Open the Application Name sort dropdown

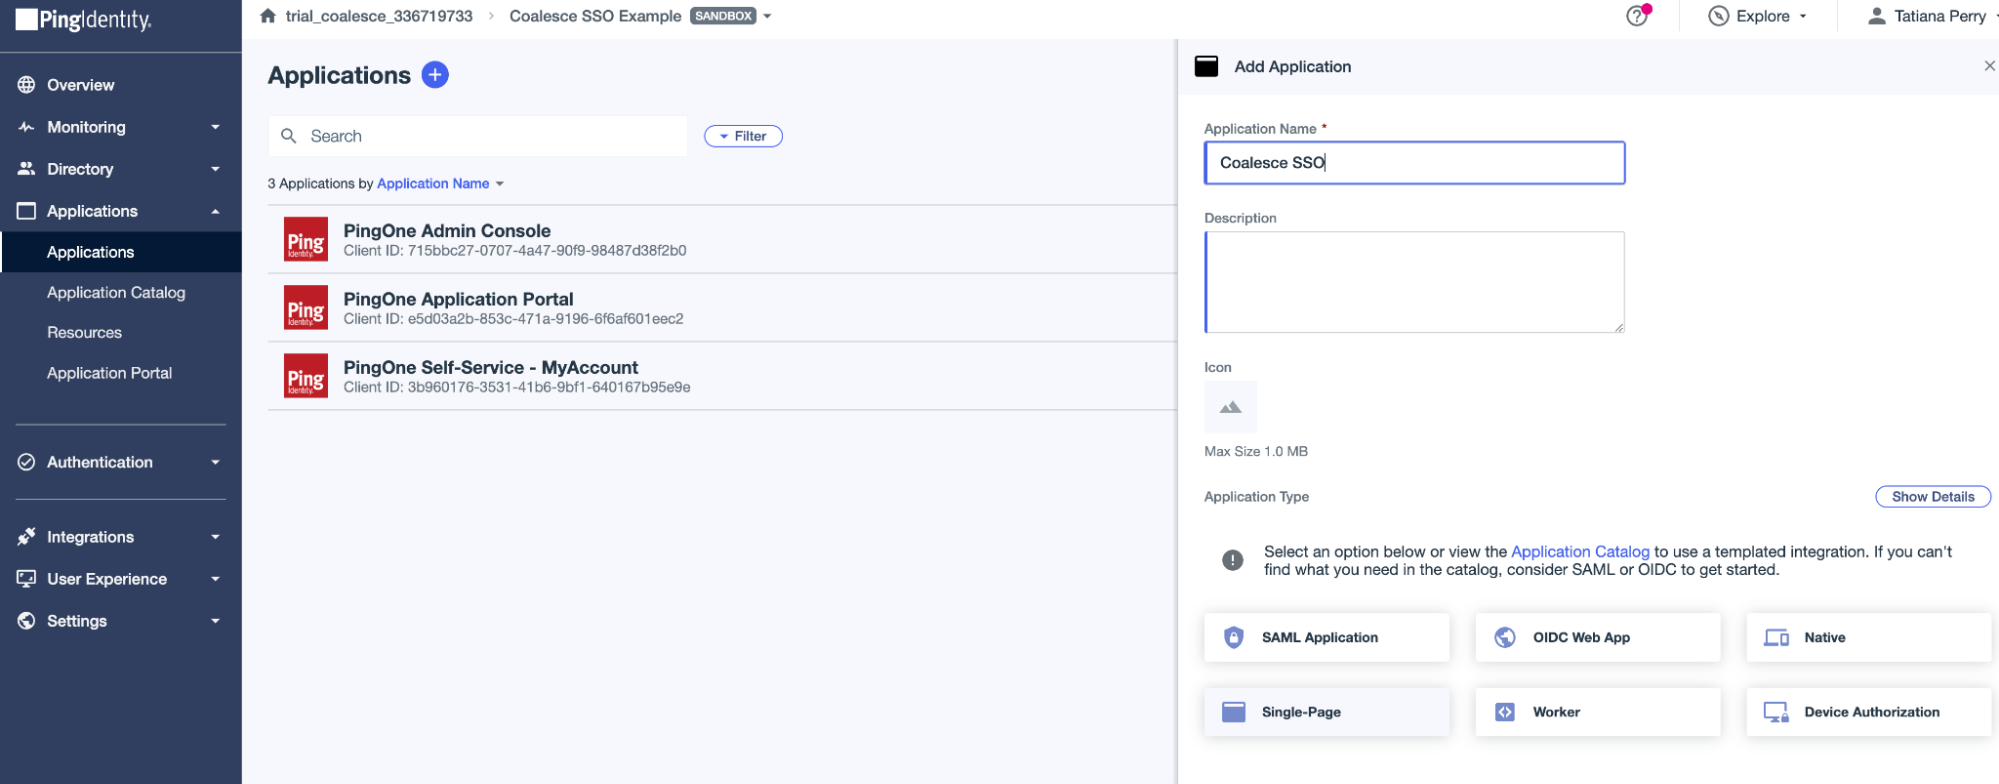point(441,184)
